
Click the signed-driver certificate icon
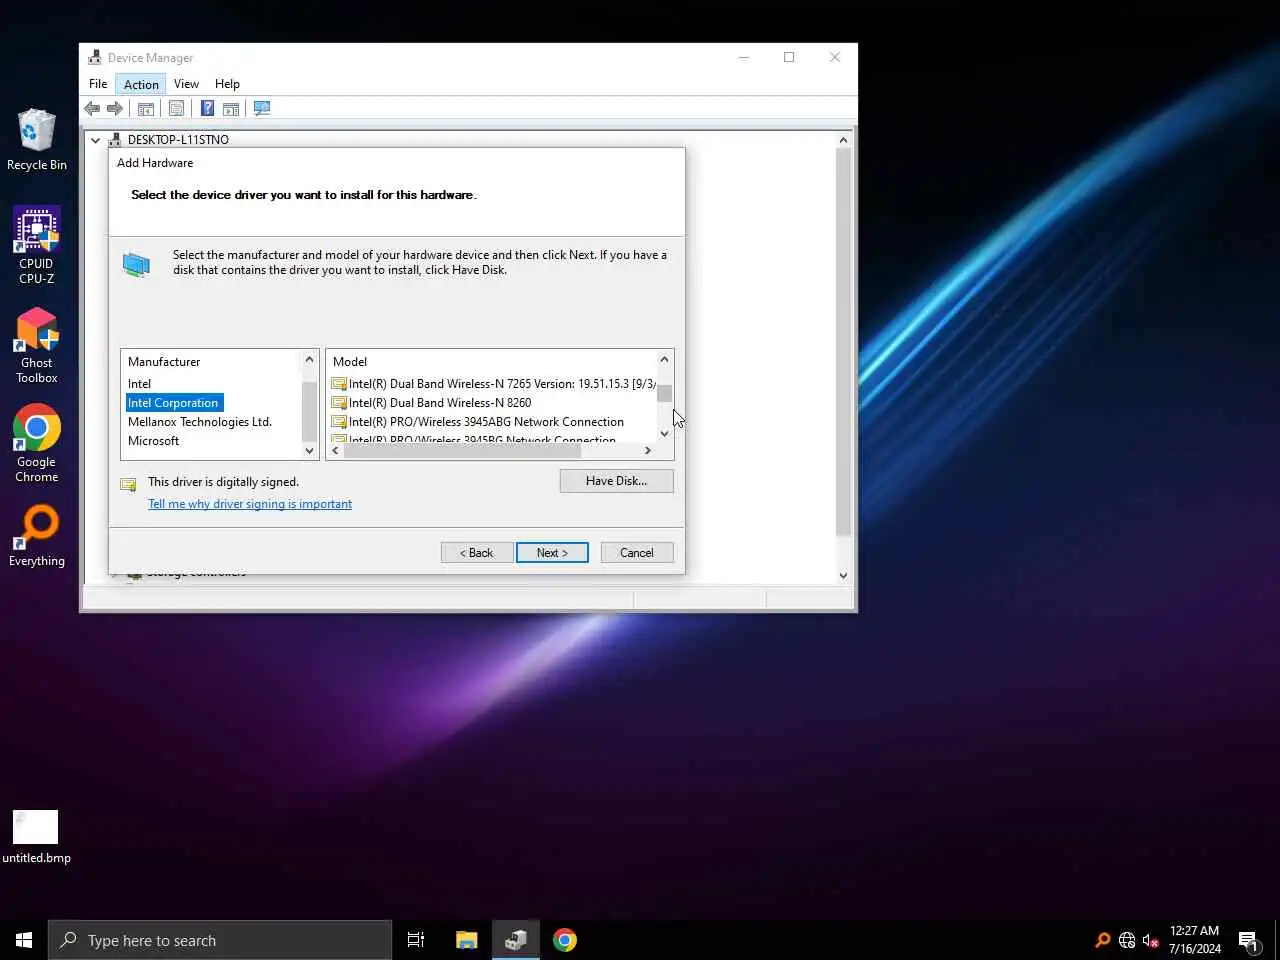(128, 484)
